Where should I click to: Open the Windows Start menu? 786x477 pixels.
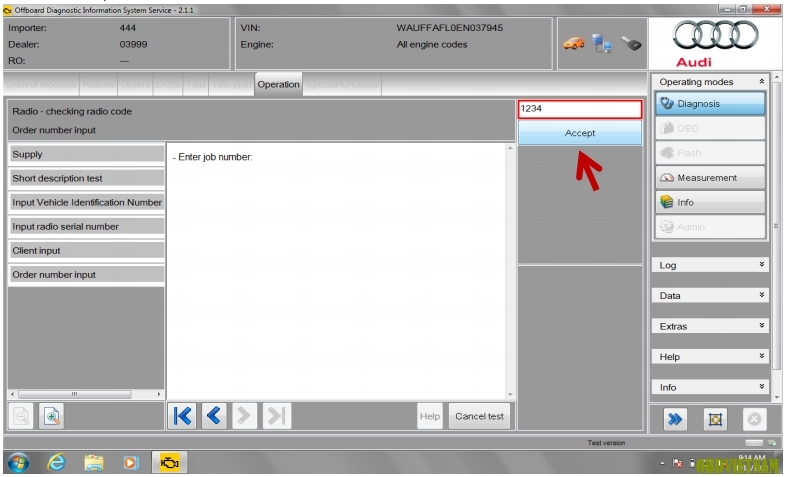(19, 462)
